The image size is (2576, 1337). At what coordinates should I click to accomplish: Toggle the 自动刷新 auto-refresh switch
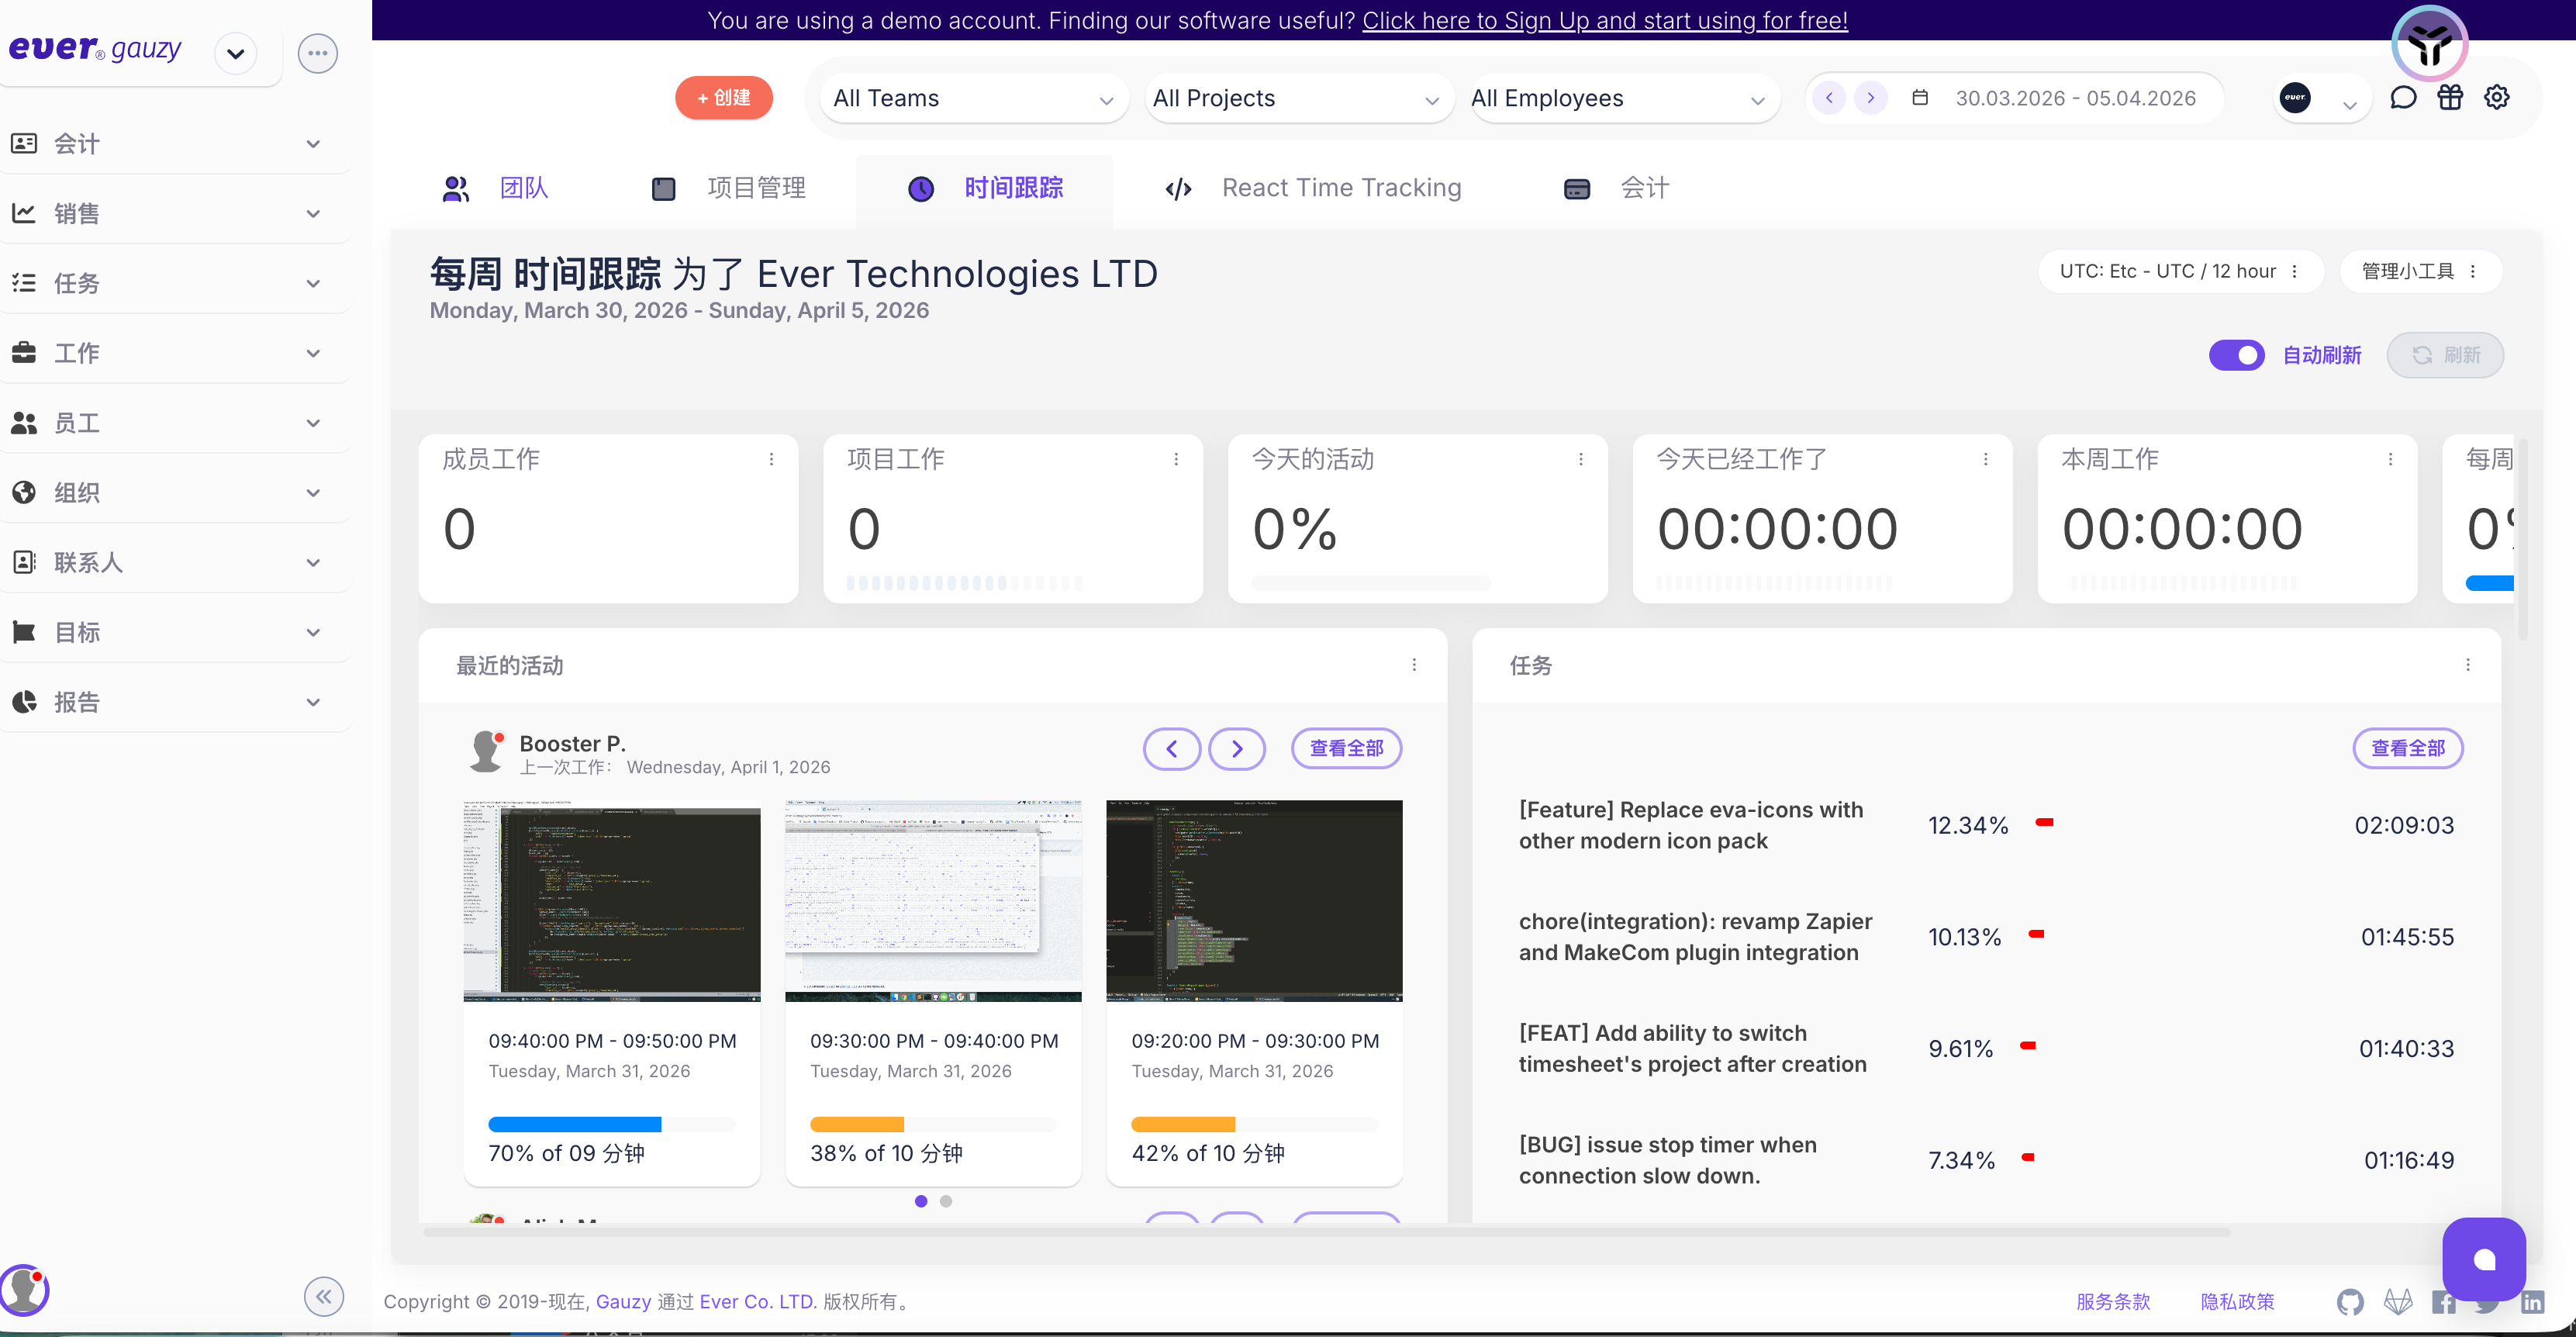pos(2237,355)
